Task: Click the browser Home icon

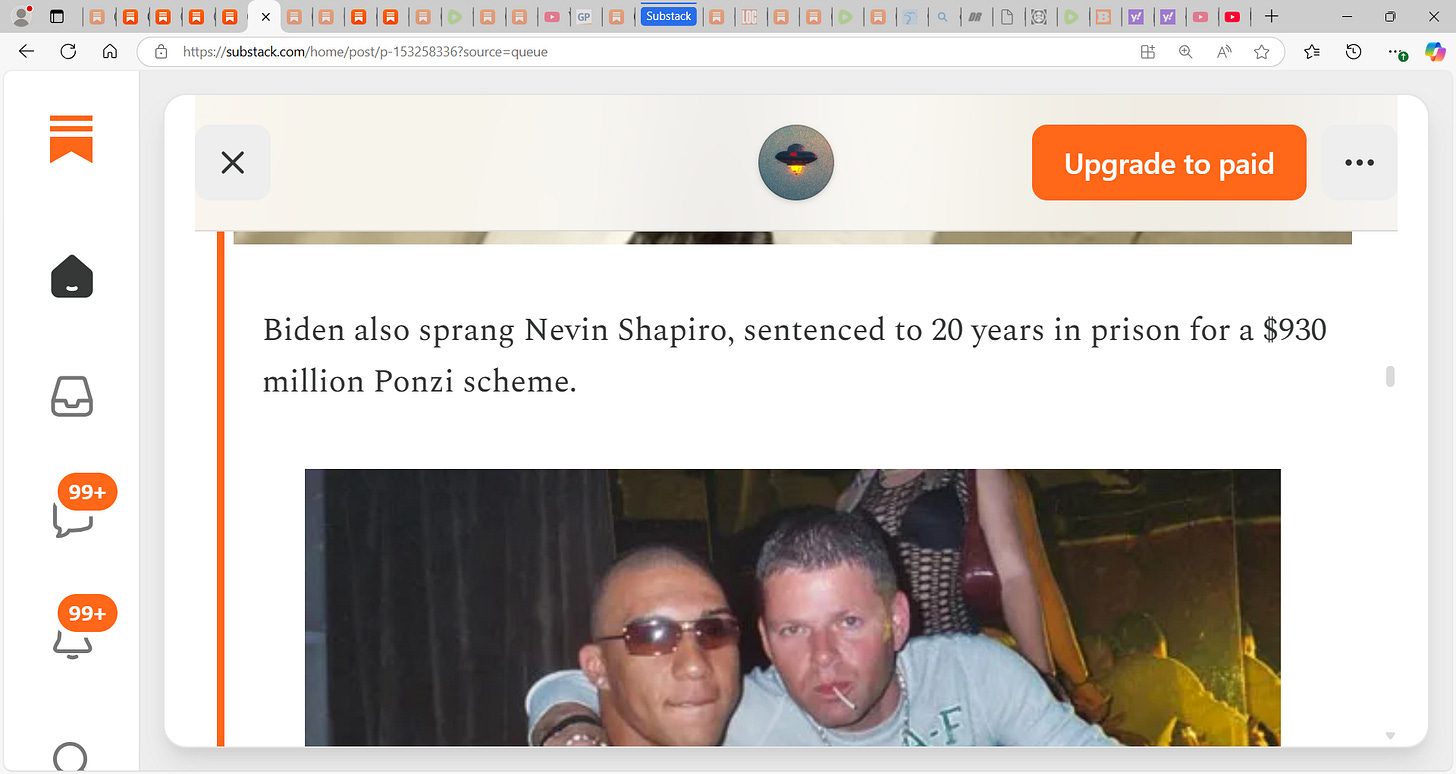Action: [x=110, y=52]
